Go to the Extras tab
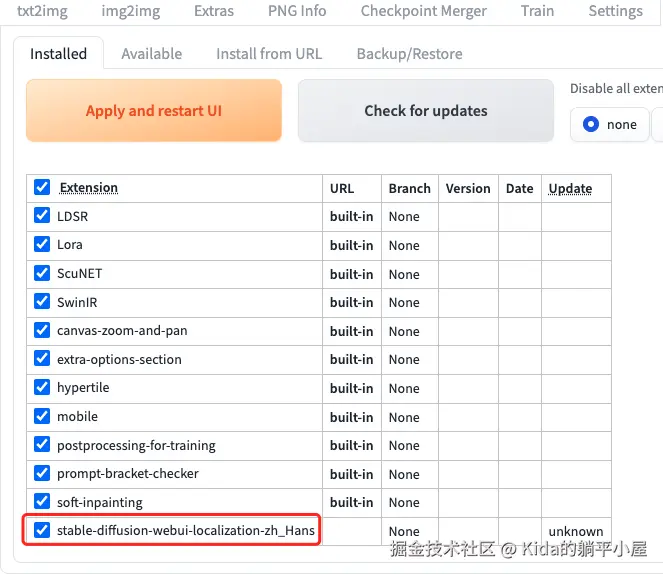Image resolution: width=663 pixels, height=574 pixels. [x=214, y=11]
